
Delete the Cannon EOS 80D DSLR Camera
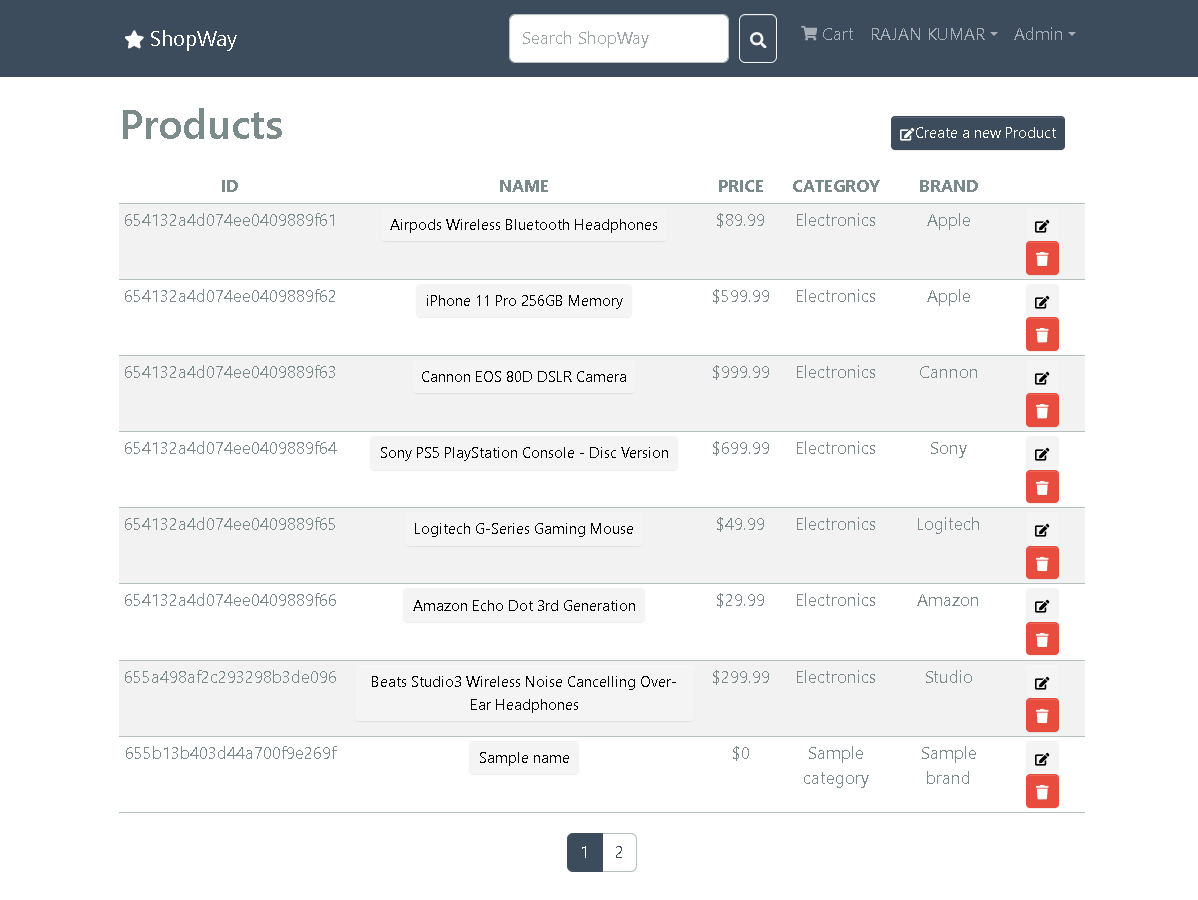1042,410
